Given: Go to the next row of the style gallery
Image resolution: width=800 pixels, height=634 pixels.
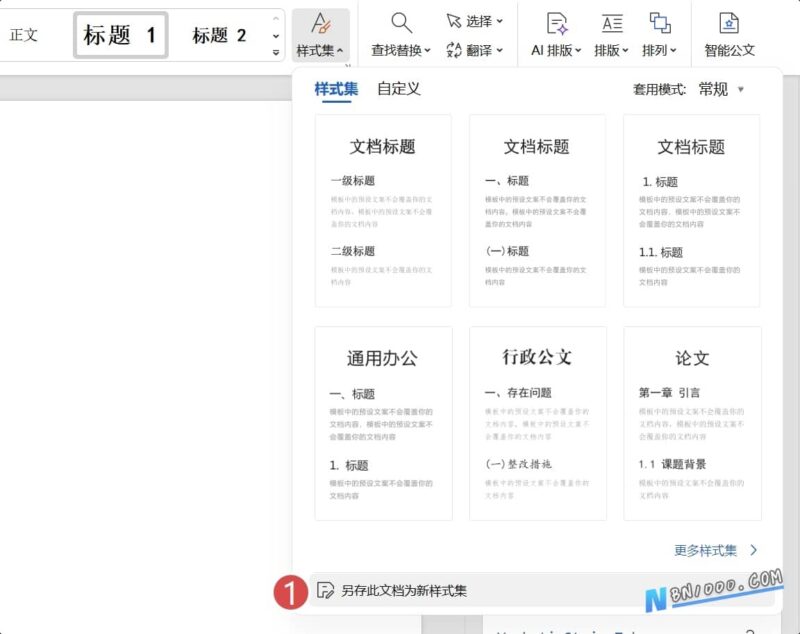Looking at the screenshot, I should coord(276,36).
